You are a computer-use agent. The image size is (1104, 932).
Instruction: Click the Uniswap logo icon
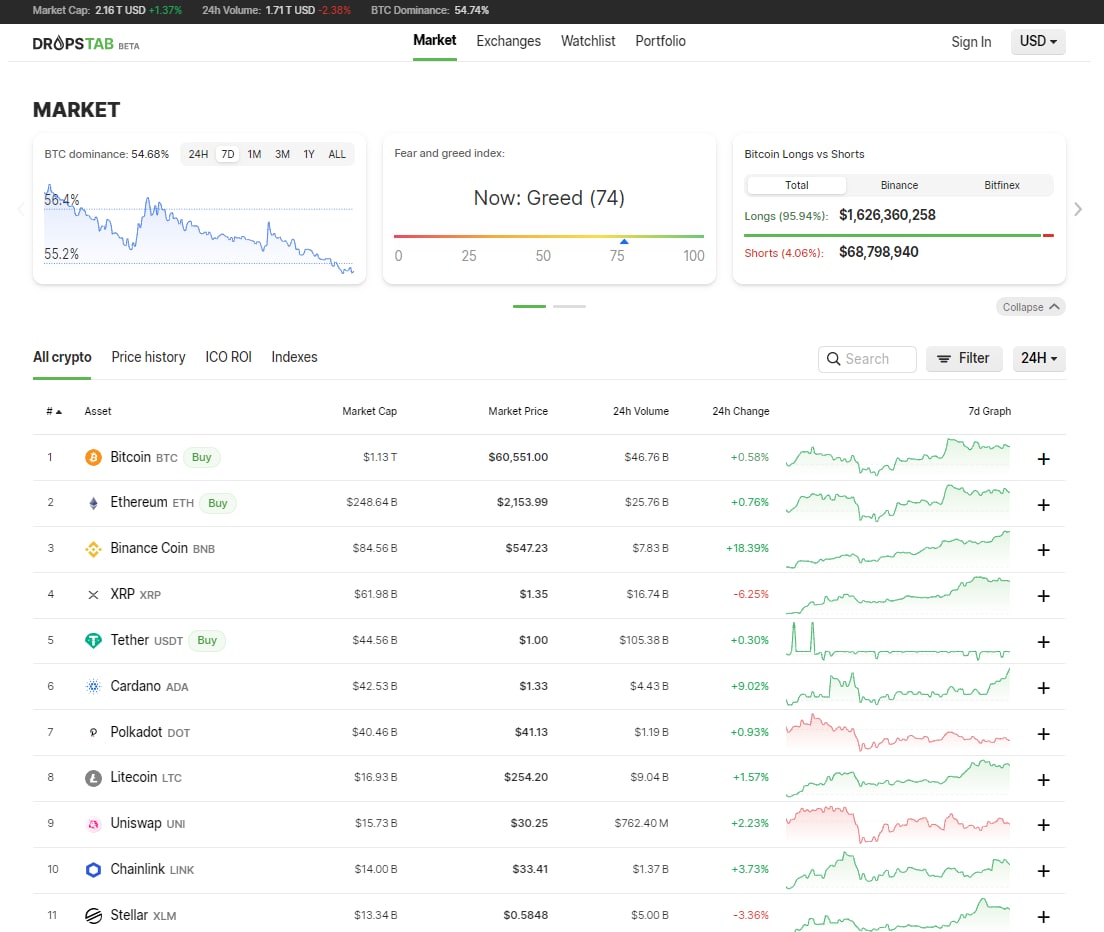point(93,824)
